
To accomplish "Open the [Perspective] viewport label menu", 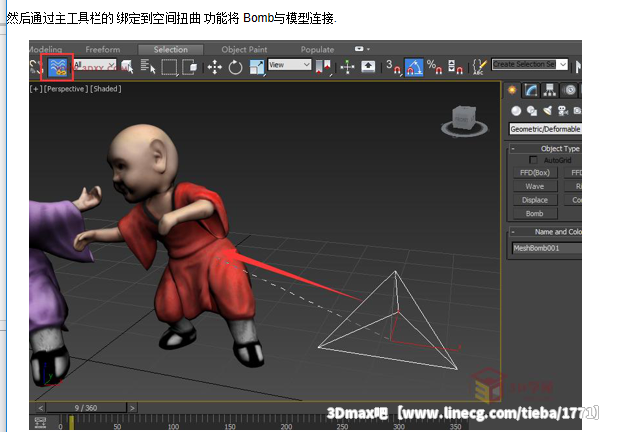I will (65, 89).
